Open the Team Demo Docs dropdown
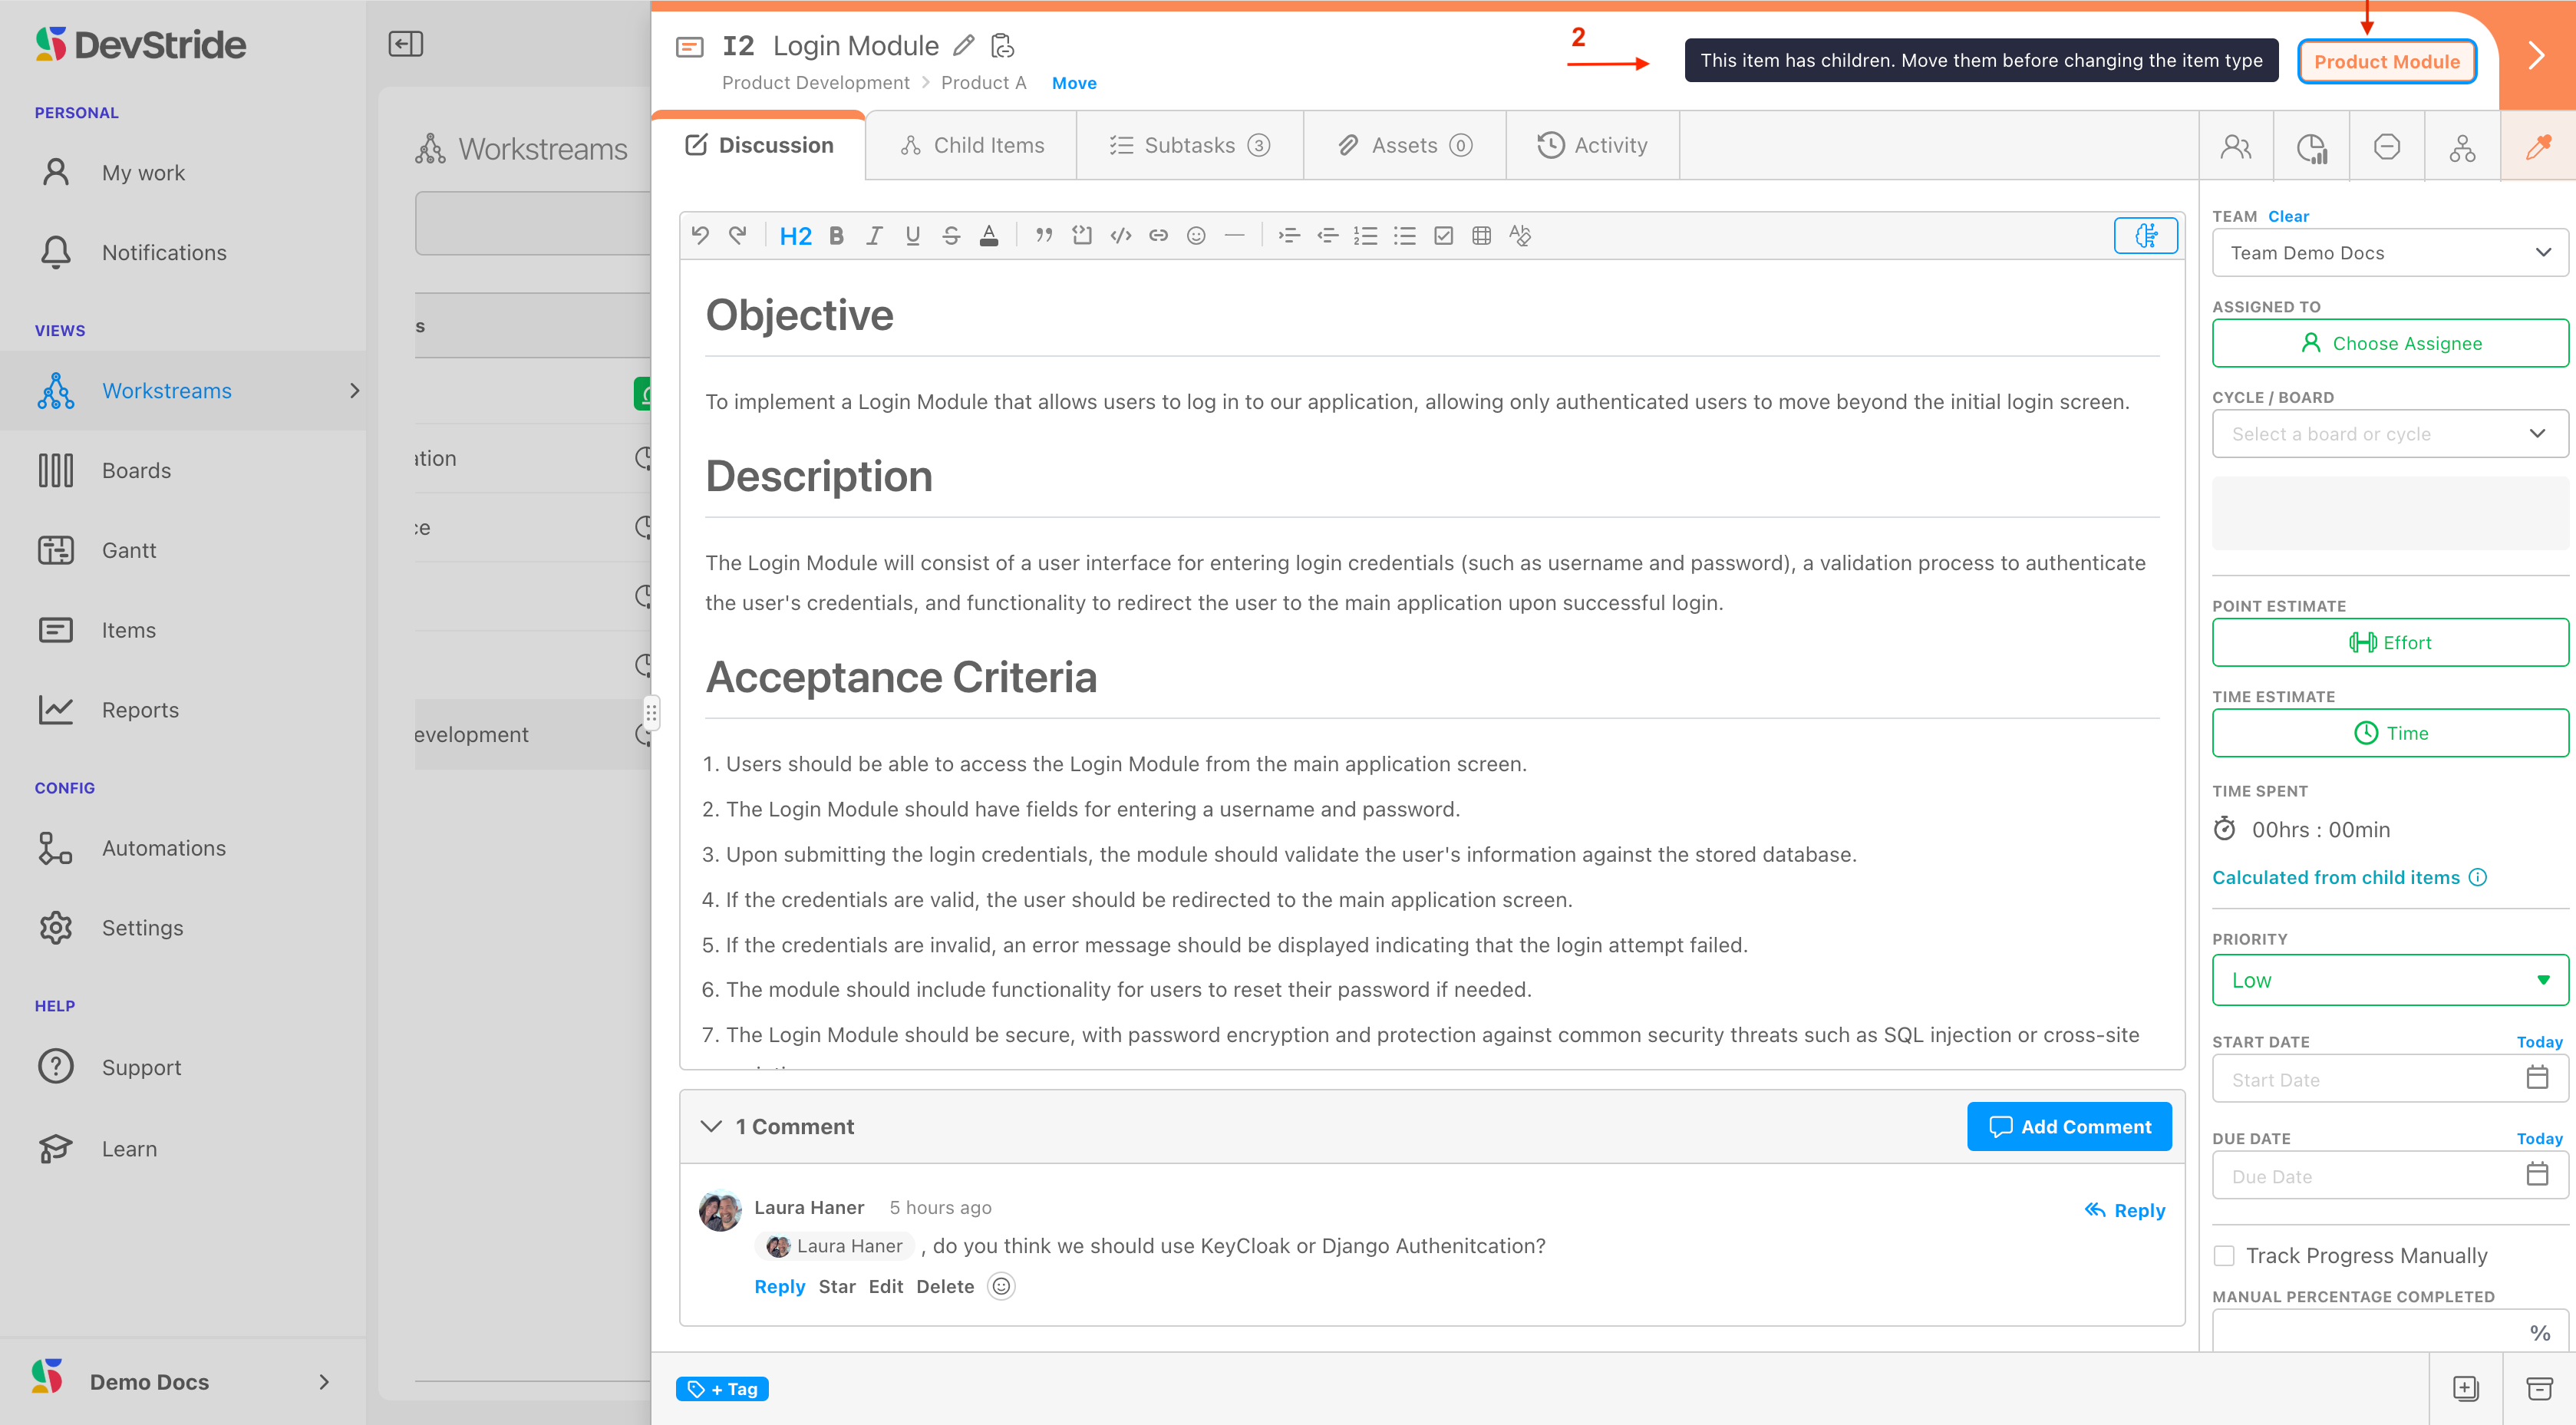 coord(2389,253)
